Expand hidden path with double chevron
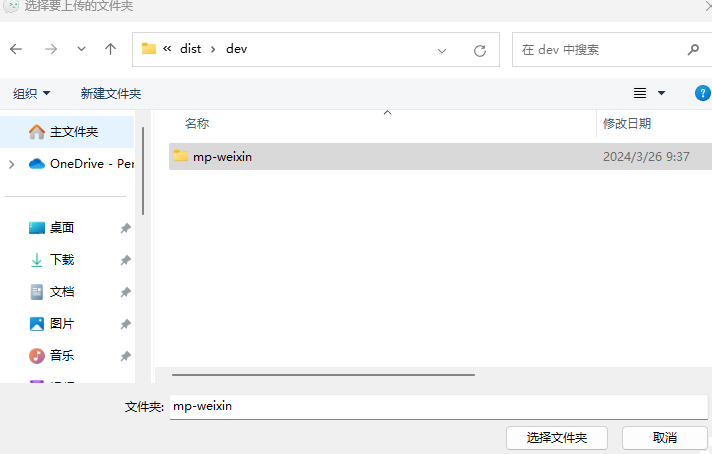Screen dimensions: 712x454 pos(167,49)
